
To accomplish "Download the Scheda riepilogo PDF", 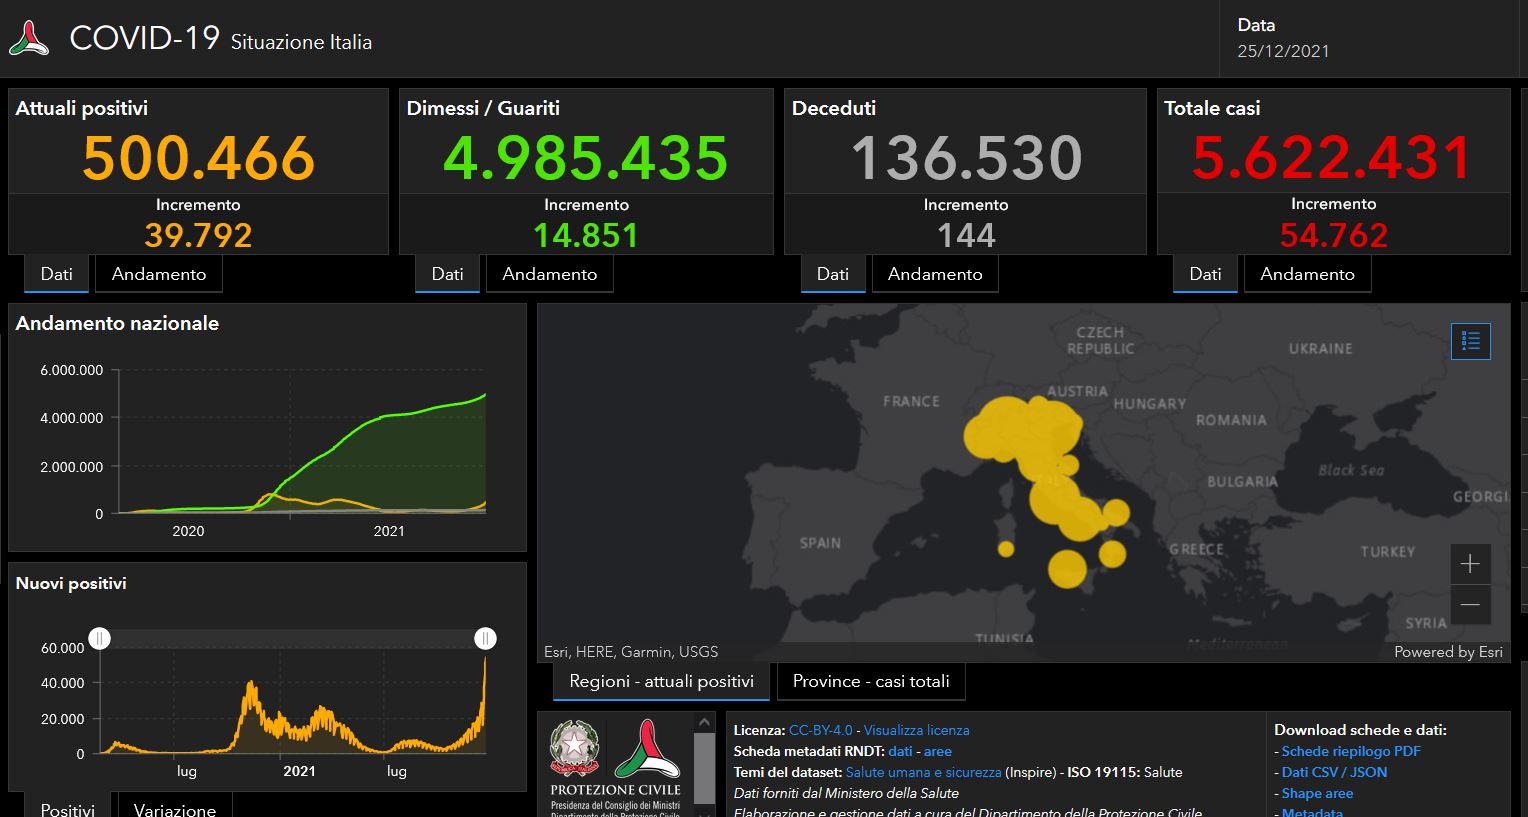I will click(x=1350, y=751).
